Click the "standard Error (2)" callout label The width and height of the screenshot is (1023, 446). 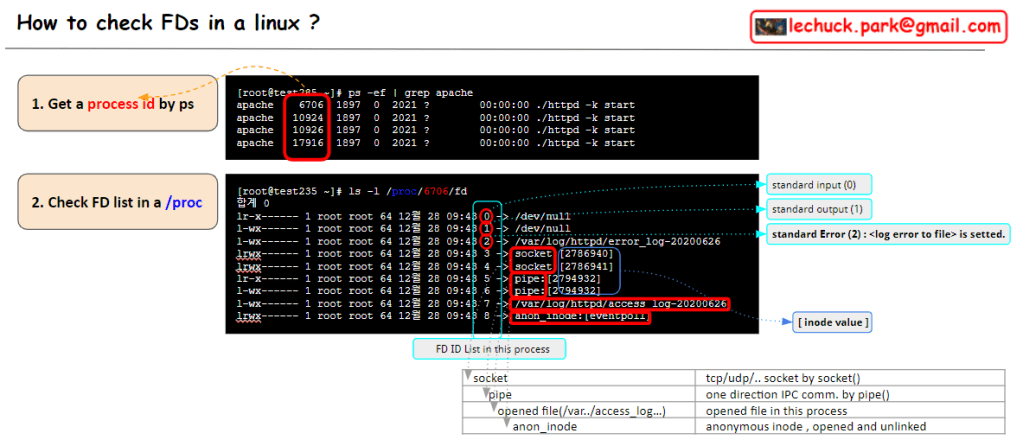[889, 234]
